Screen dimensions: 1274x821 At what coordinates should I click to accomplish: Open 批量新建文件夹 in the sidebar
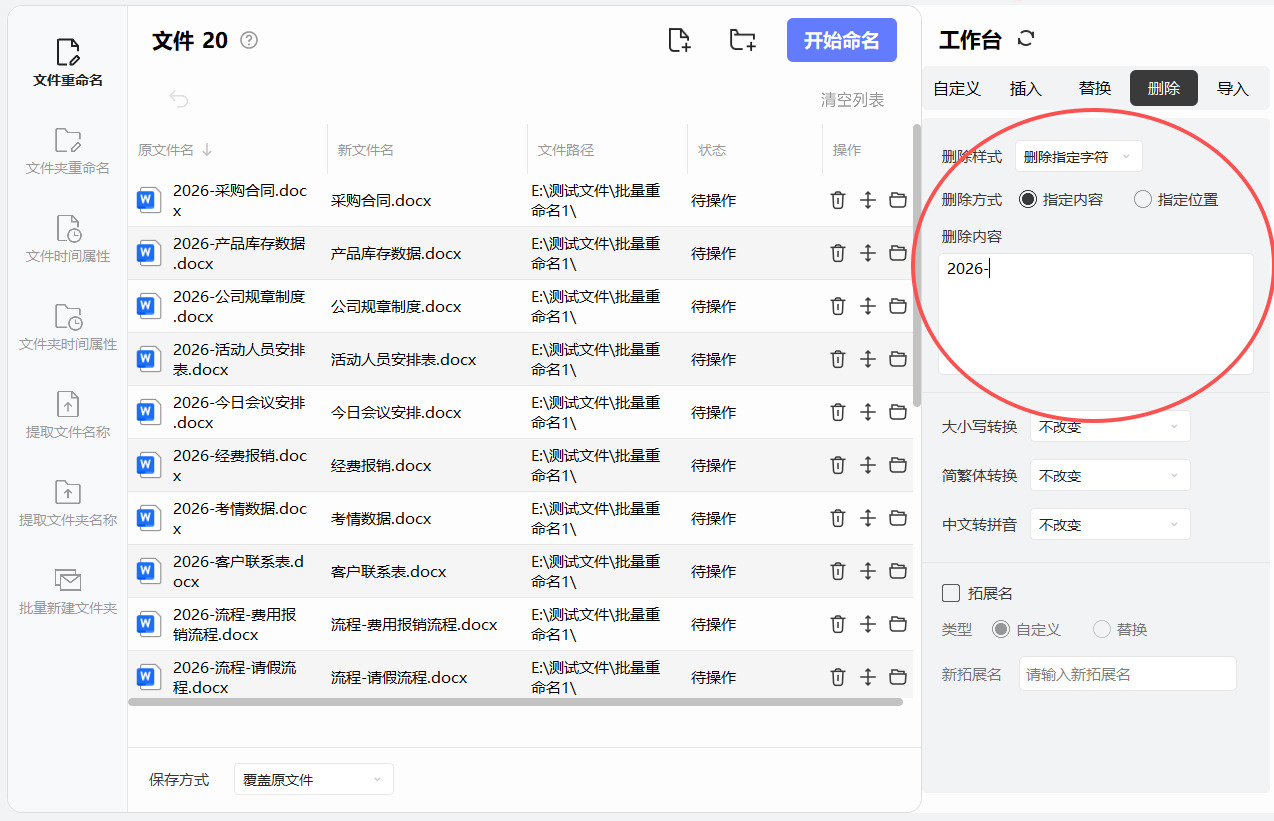tap(68, 591)
